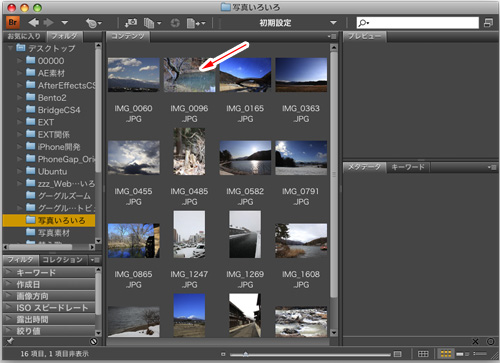Select thumbnail IMG_0060.JPG
The height and width of the screenshot is (363, 500).
click(134, 75)
